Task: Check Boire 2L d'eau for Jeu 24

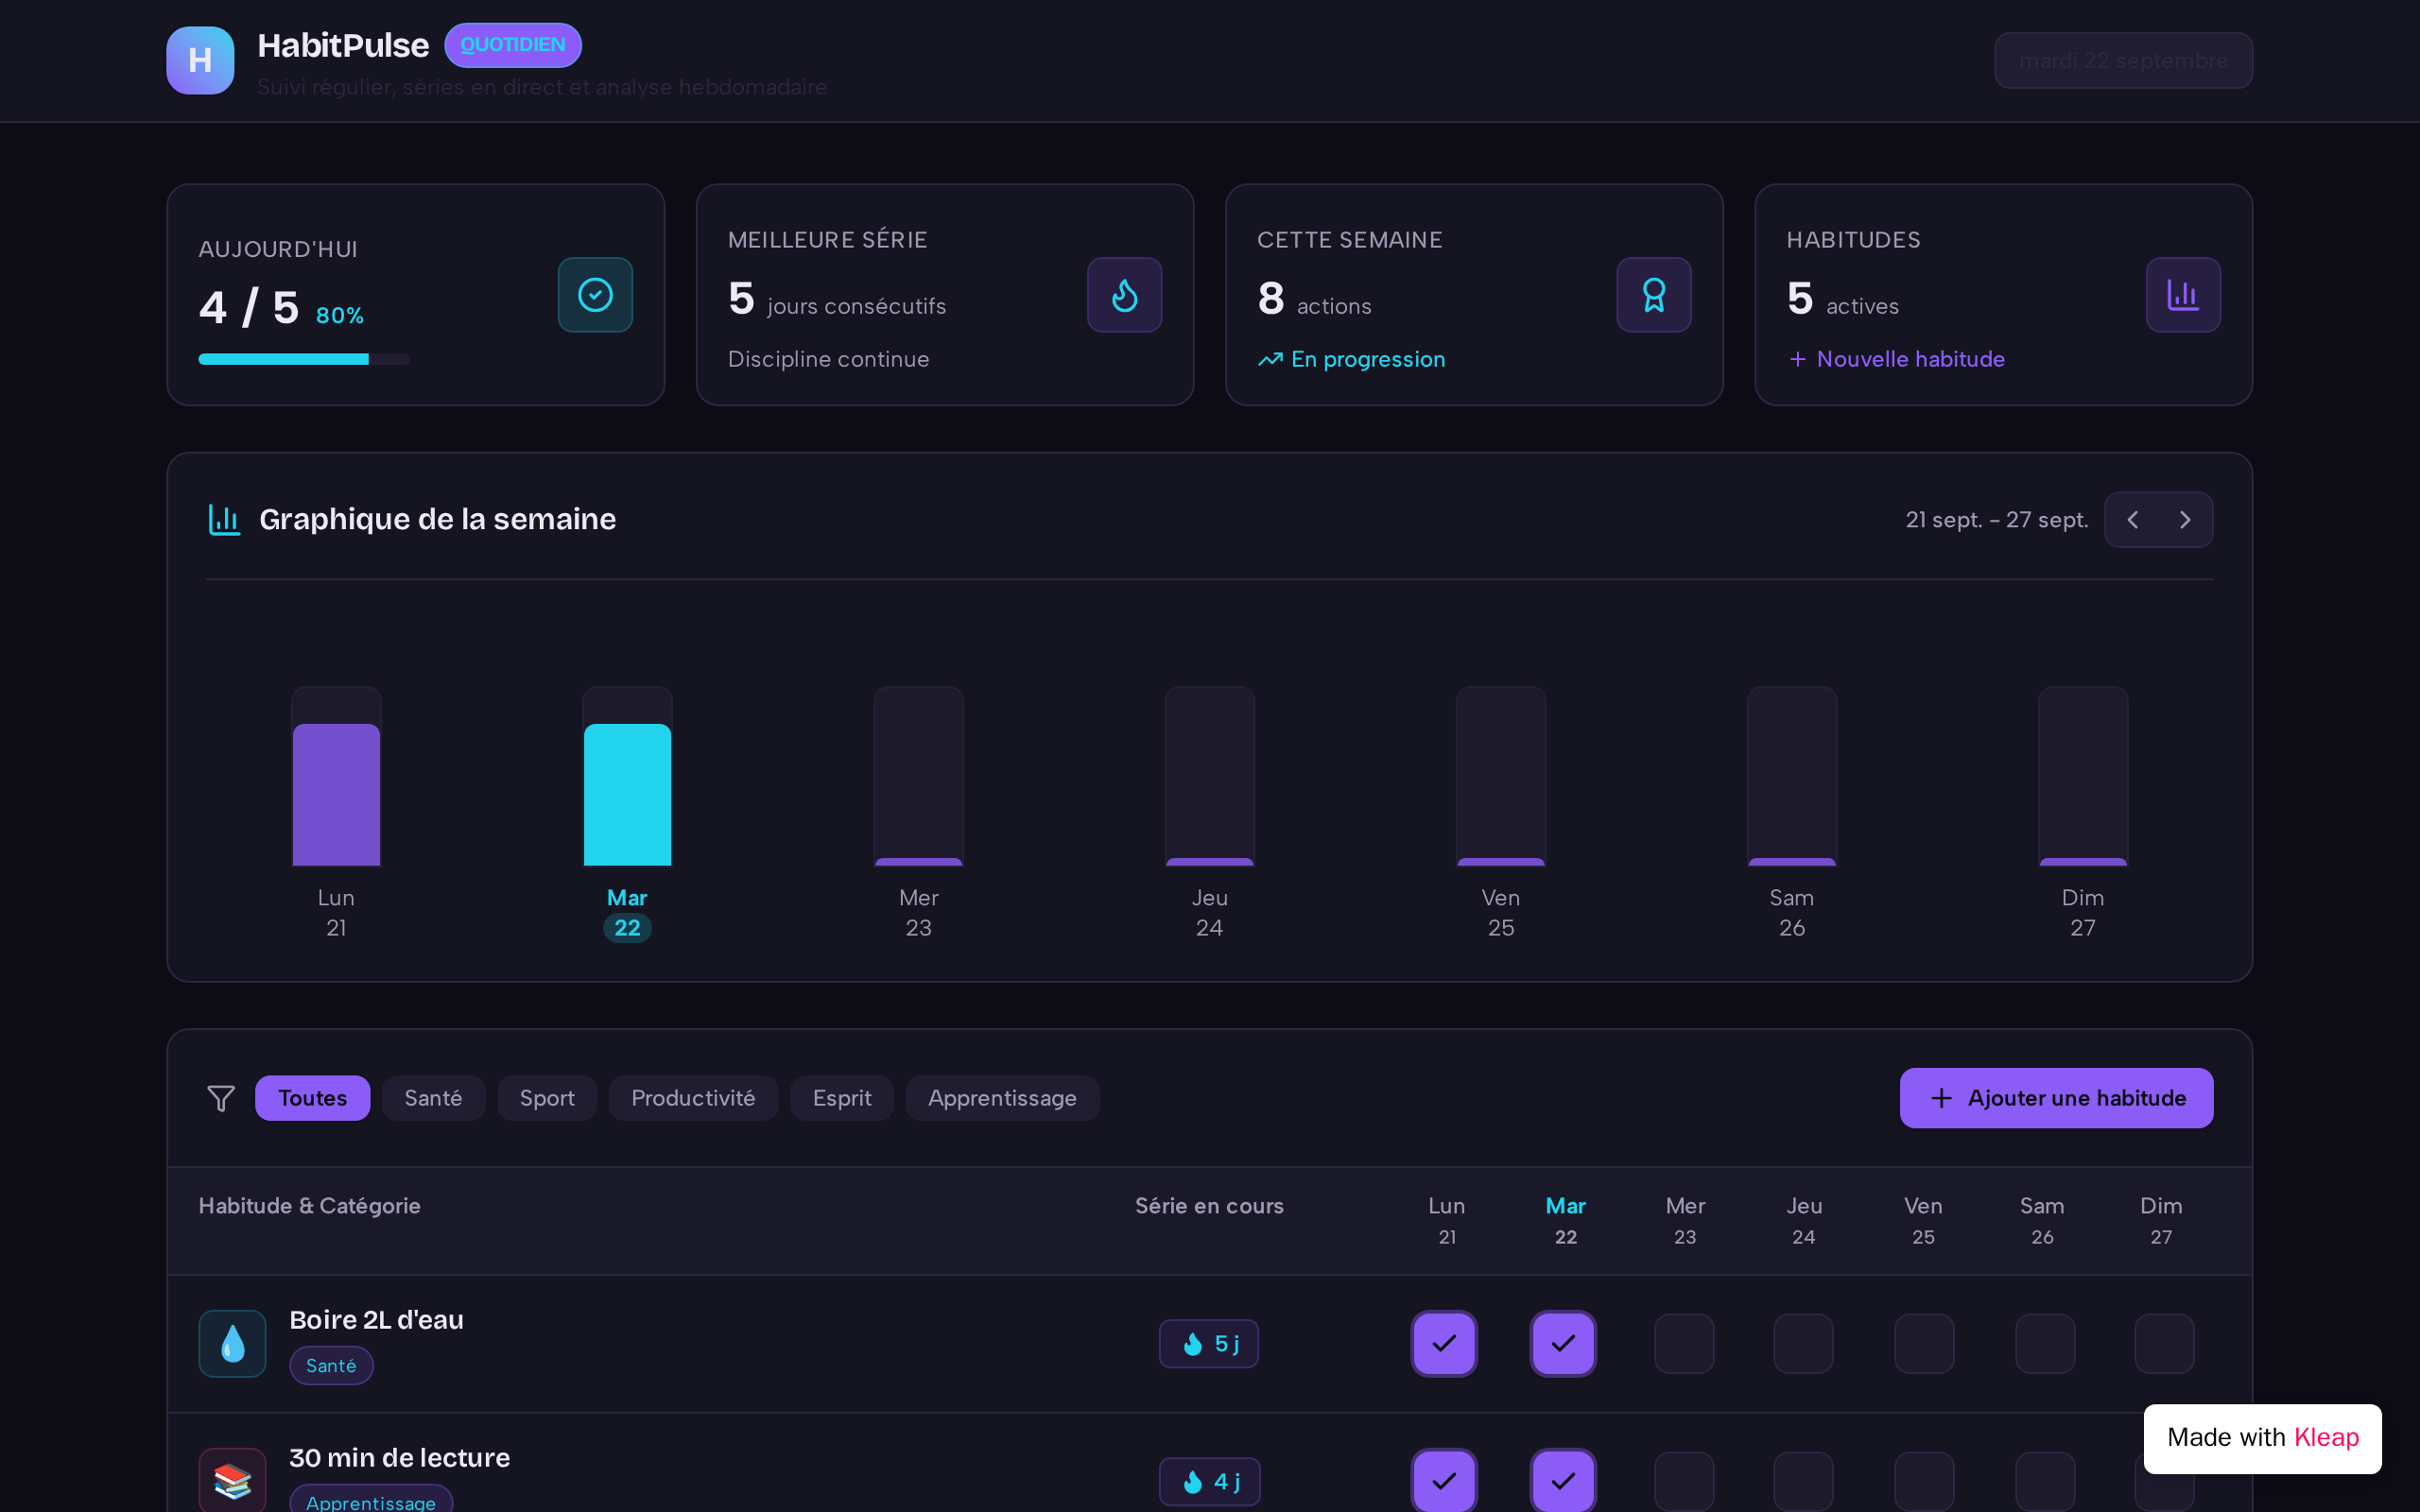Action: [1803, 1344]
